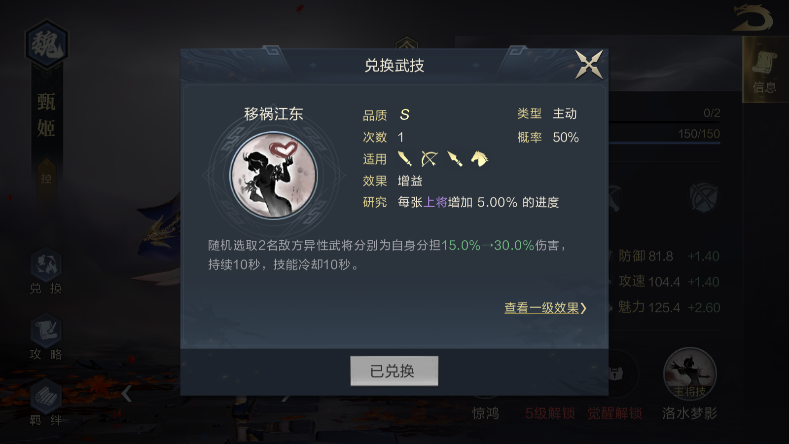This screenshot has height=444, width=789.
Task: Open the 兑换 sidebar icon
Action: 46,271
